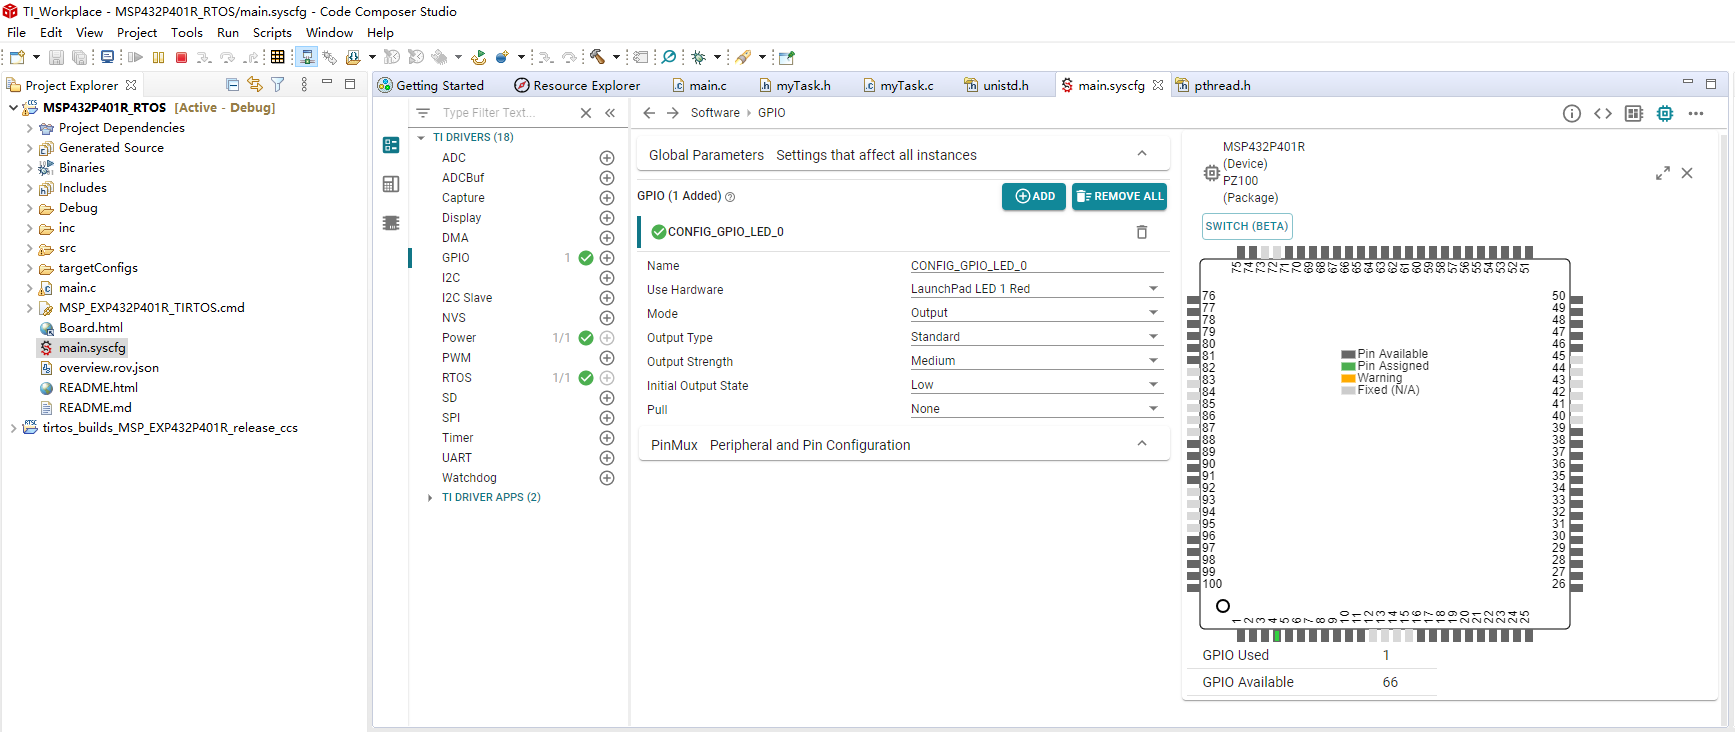Viewport: 1735px width, 732px height.
Task: Collapse TI DRIVERS group
Action: 421,138
